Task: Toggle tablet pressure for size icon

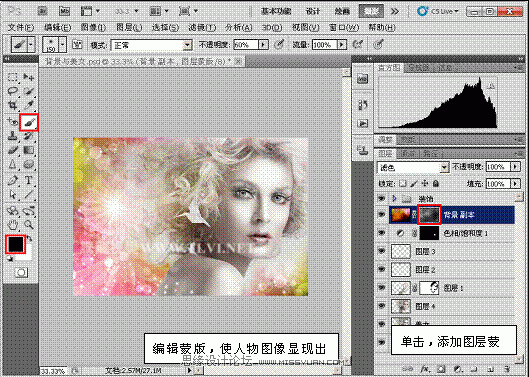Action: click(379, 44)
